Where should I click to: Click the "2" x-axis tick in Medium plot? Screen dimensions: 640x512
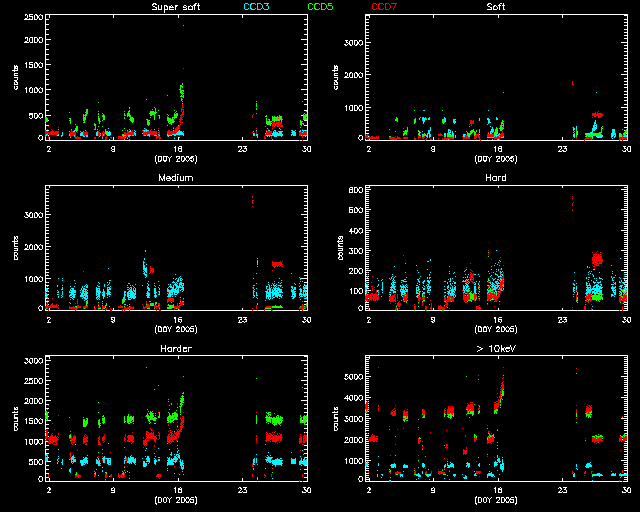click(x=49, y=320)
